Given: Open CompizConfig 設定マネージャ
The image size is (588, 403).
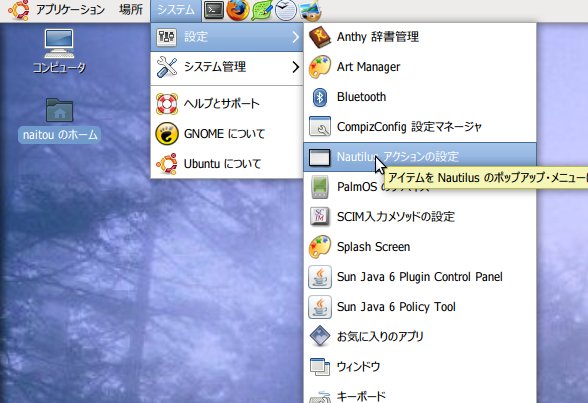Looking at the screenshot, I should click(420, 127).
